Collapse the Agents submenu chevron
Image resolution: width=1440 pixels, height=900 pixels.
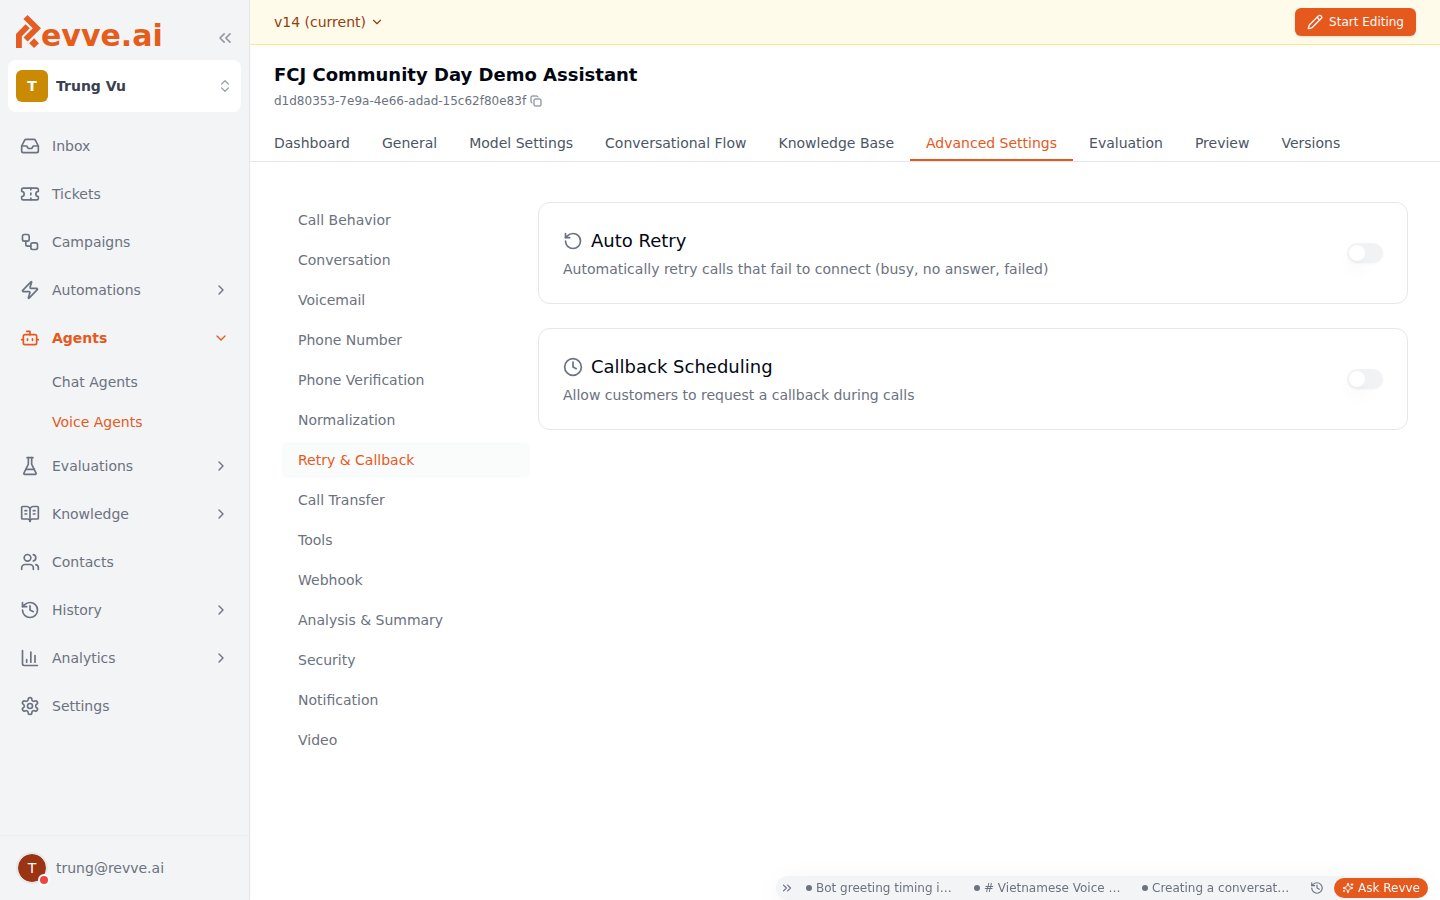point(221,338)
